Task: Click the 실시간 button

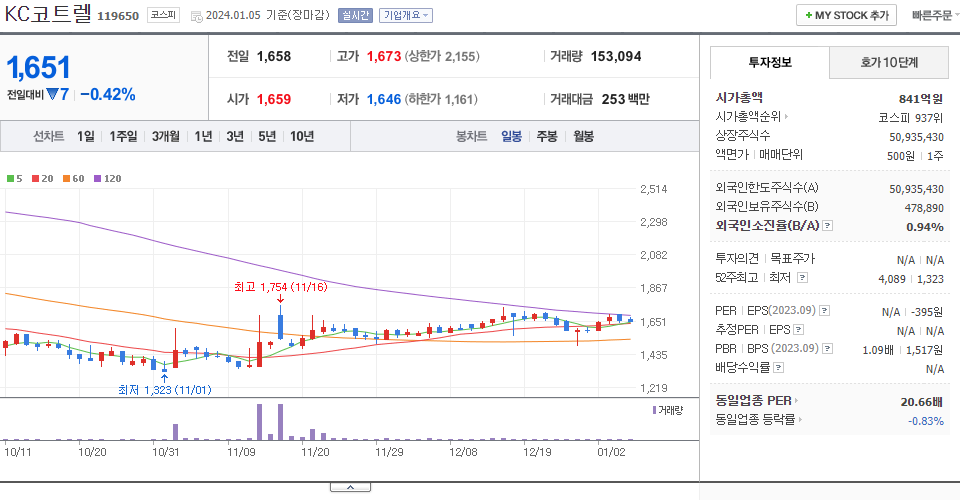Action: pyautogui.click(x=355, y=15)
